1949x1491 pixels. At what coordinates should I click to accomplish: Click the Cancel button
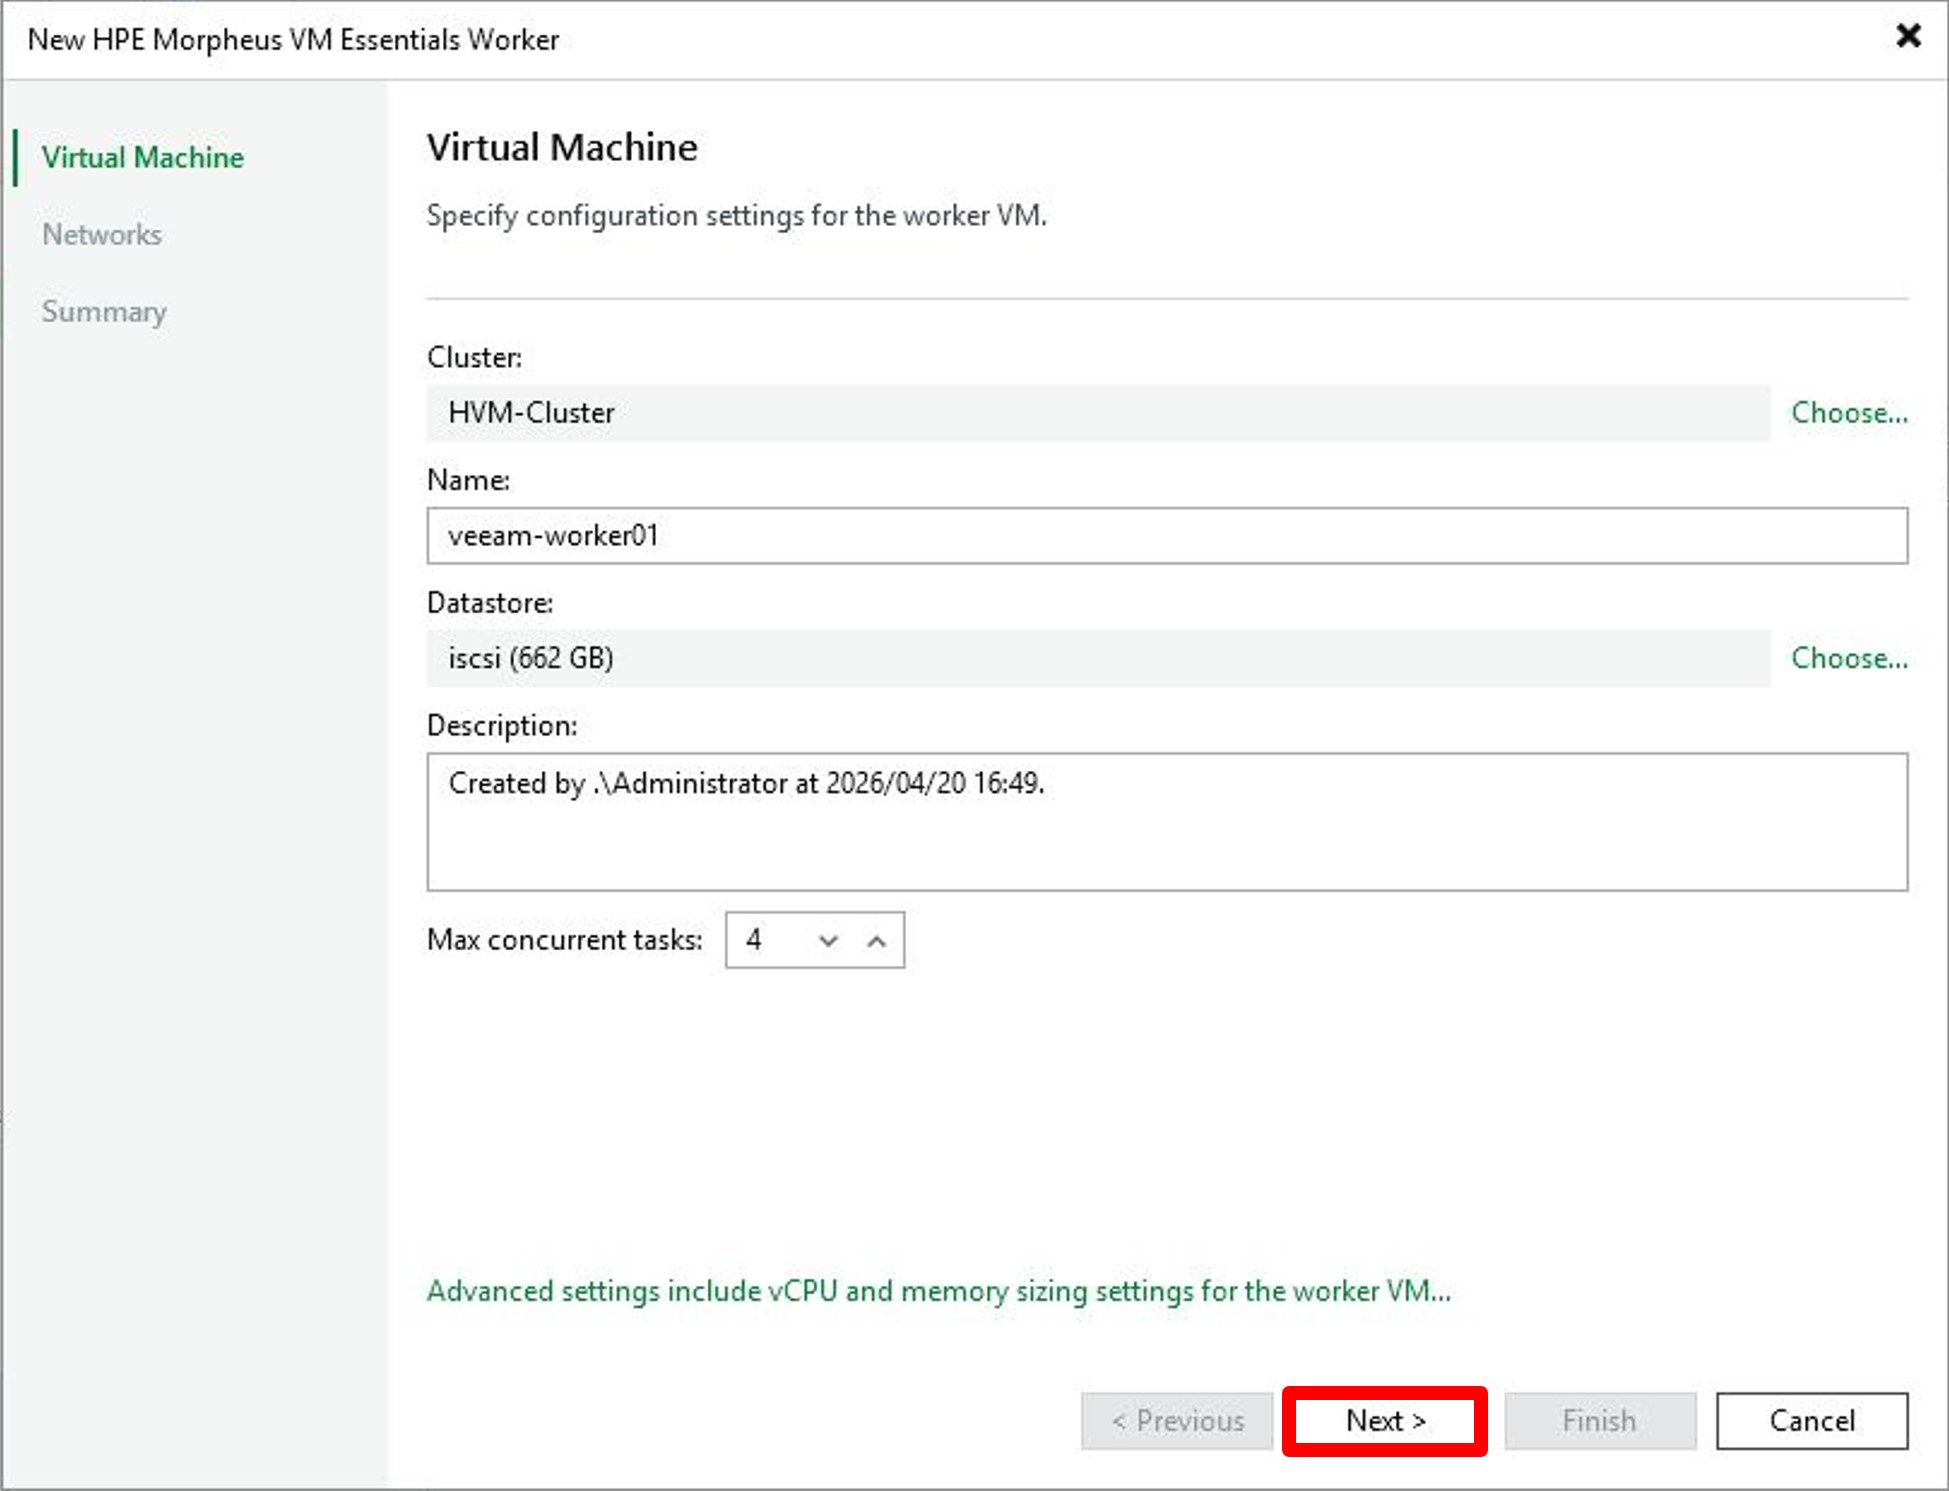[1812, 1421]
